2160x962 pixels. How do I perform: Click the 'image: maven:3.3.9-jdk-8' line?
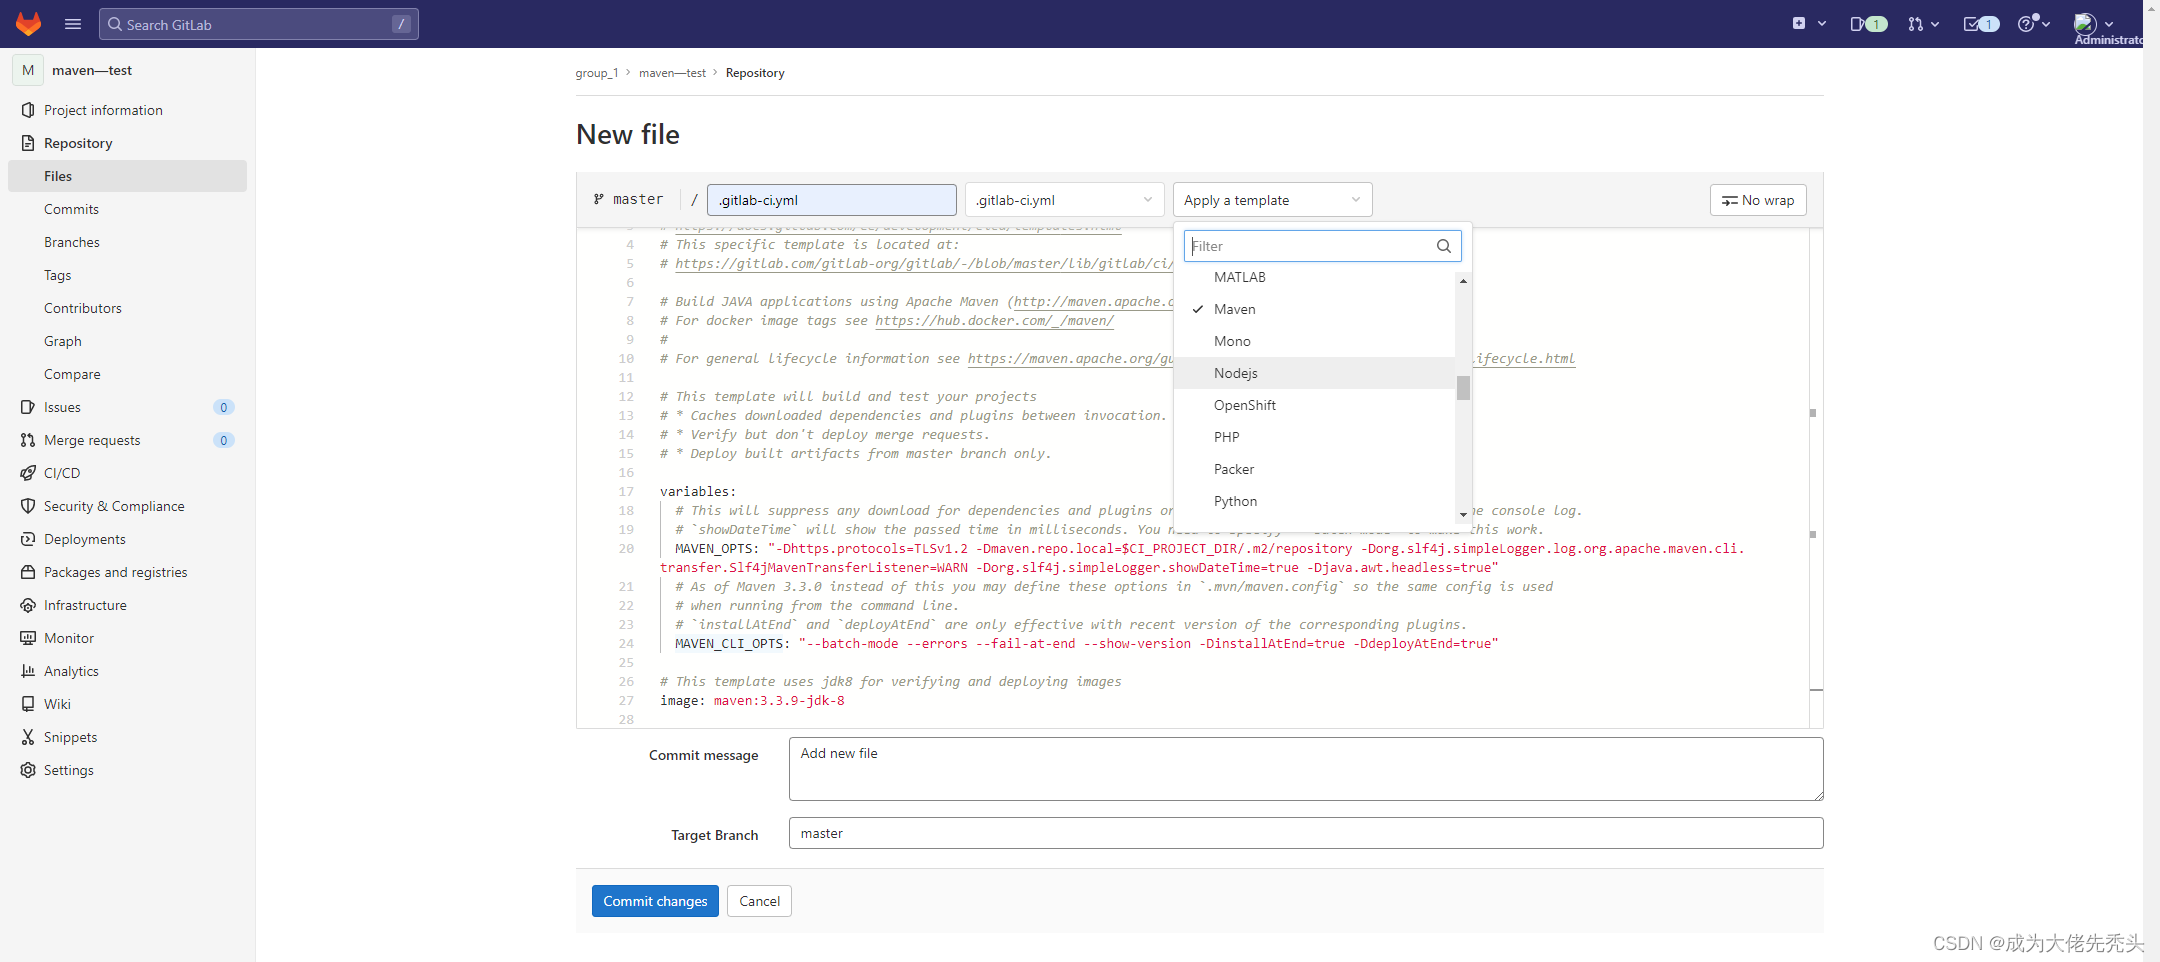click(x=752, y=701)
